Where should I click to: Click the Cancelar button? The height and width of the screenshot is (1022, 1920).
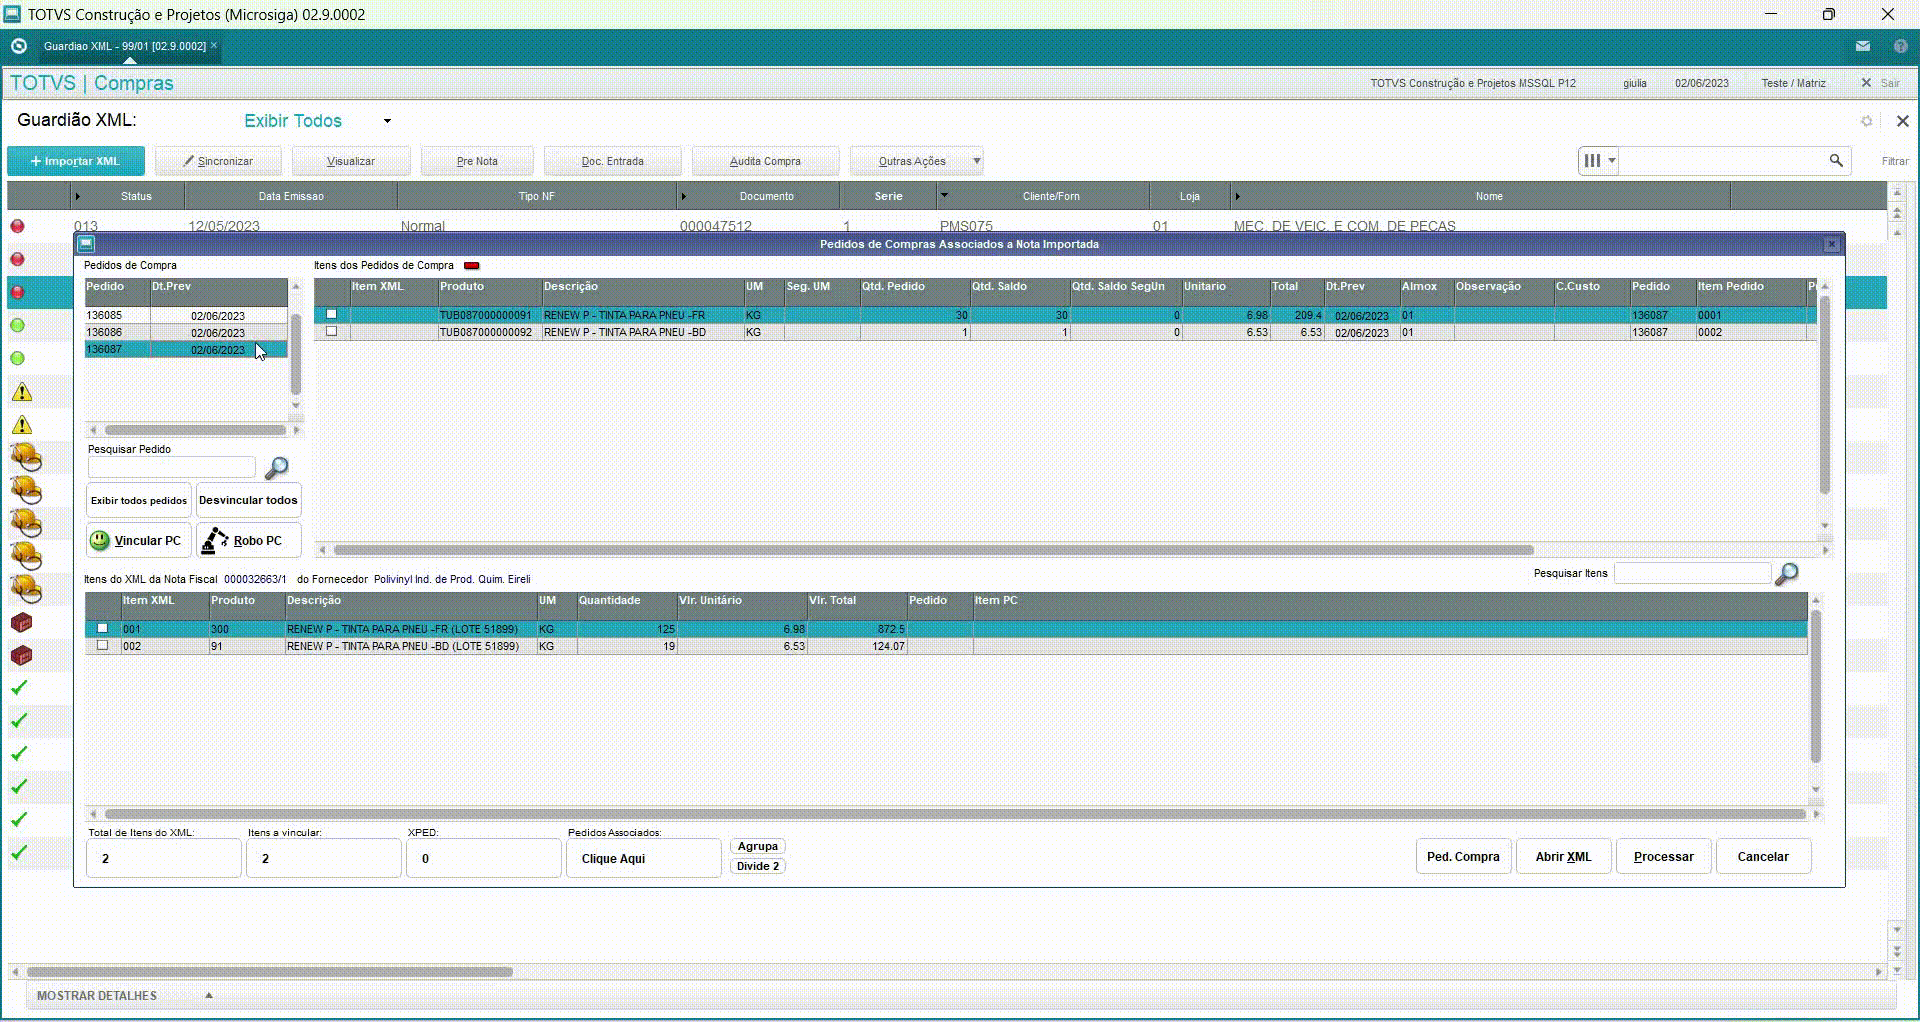[1763, 857]
